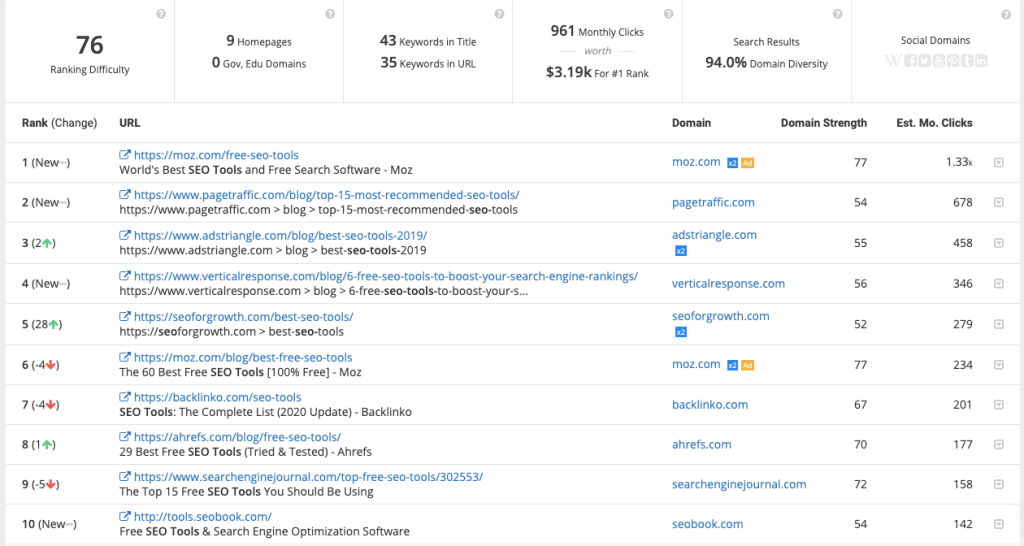Click the LinkedIn icon under Social Domains
Viewport: 1024px width, 546px height.
pos(981,61)
